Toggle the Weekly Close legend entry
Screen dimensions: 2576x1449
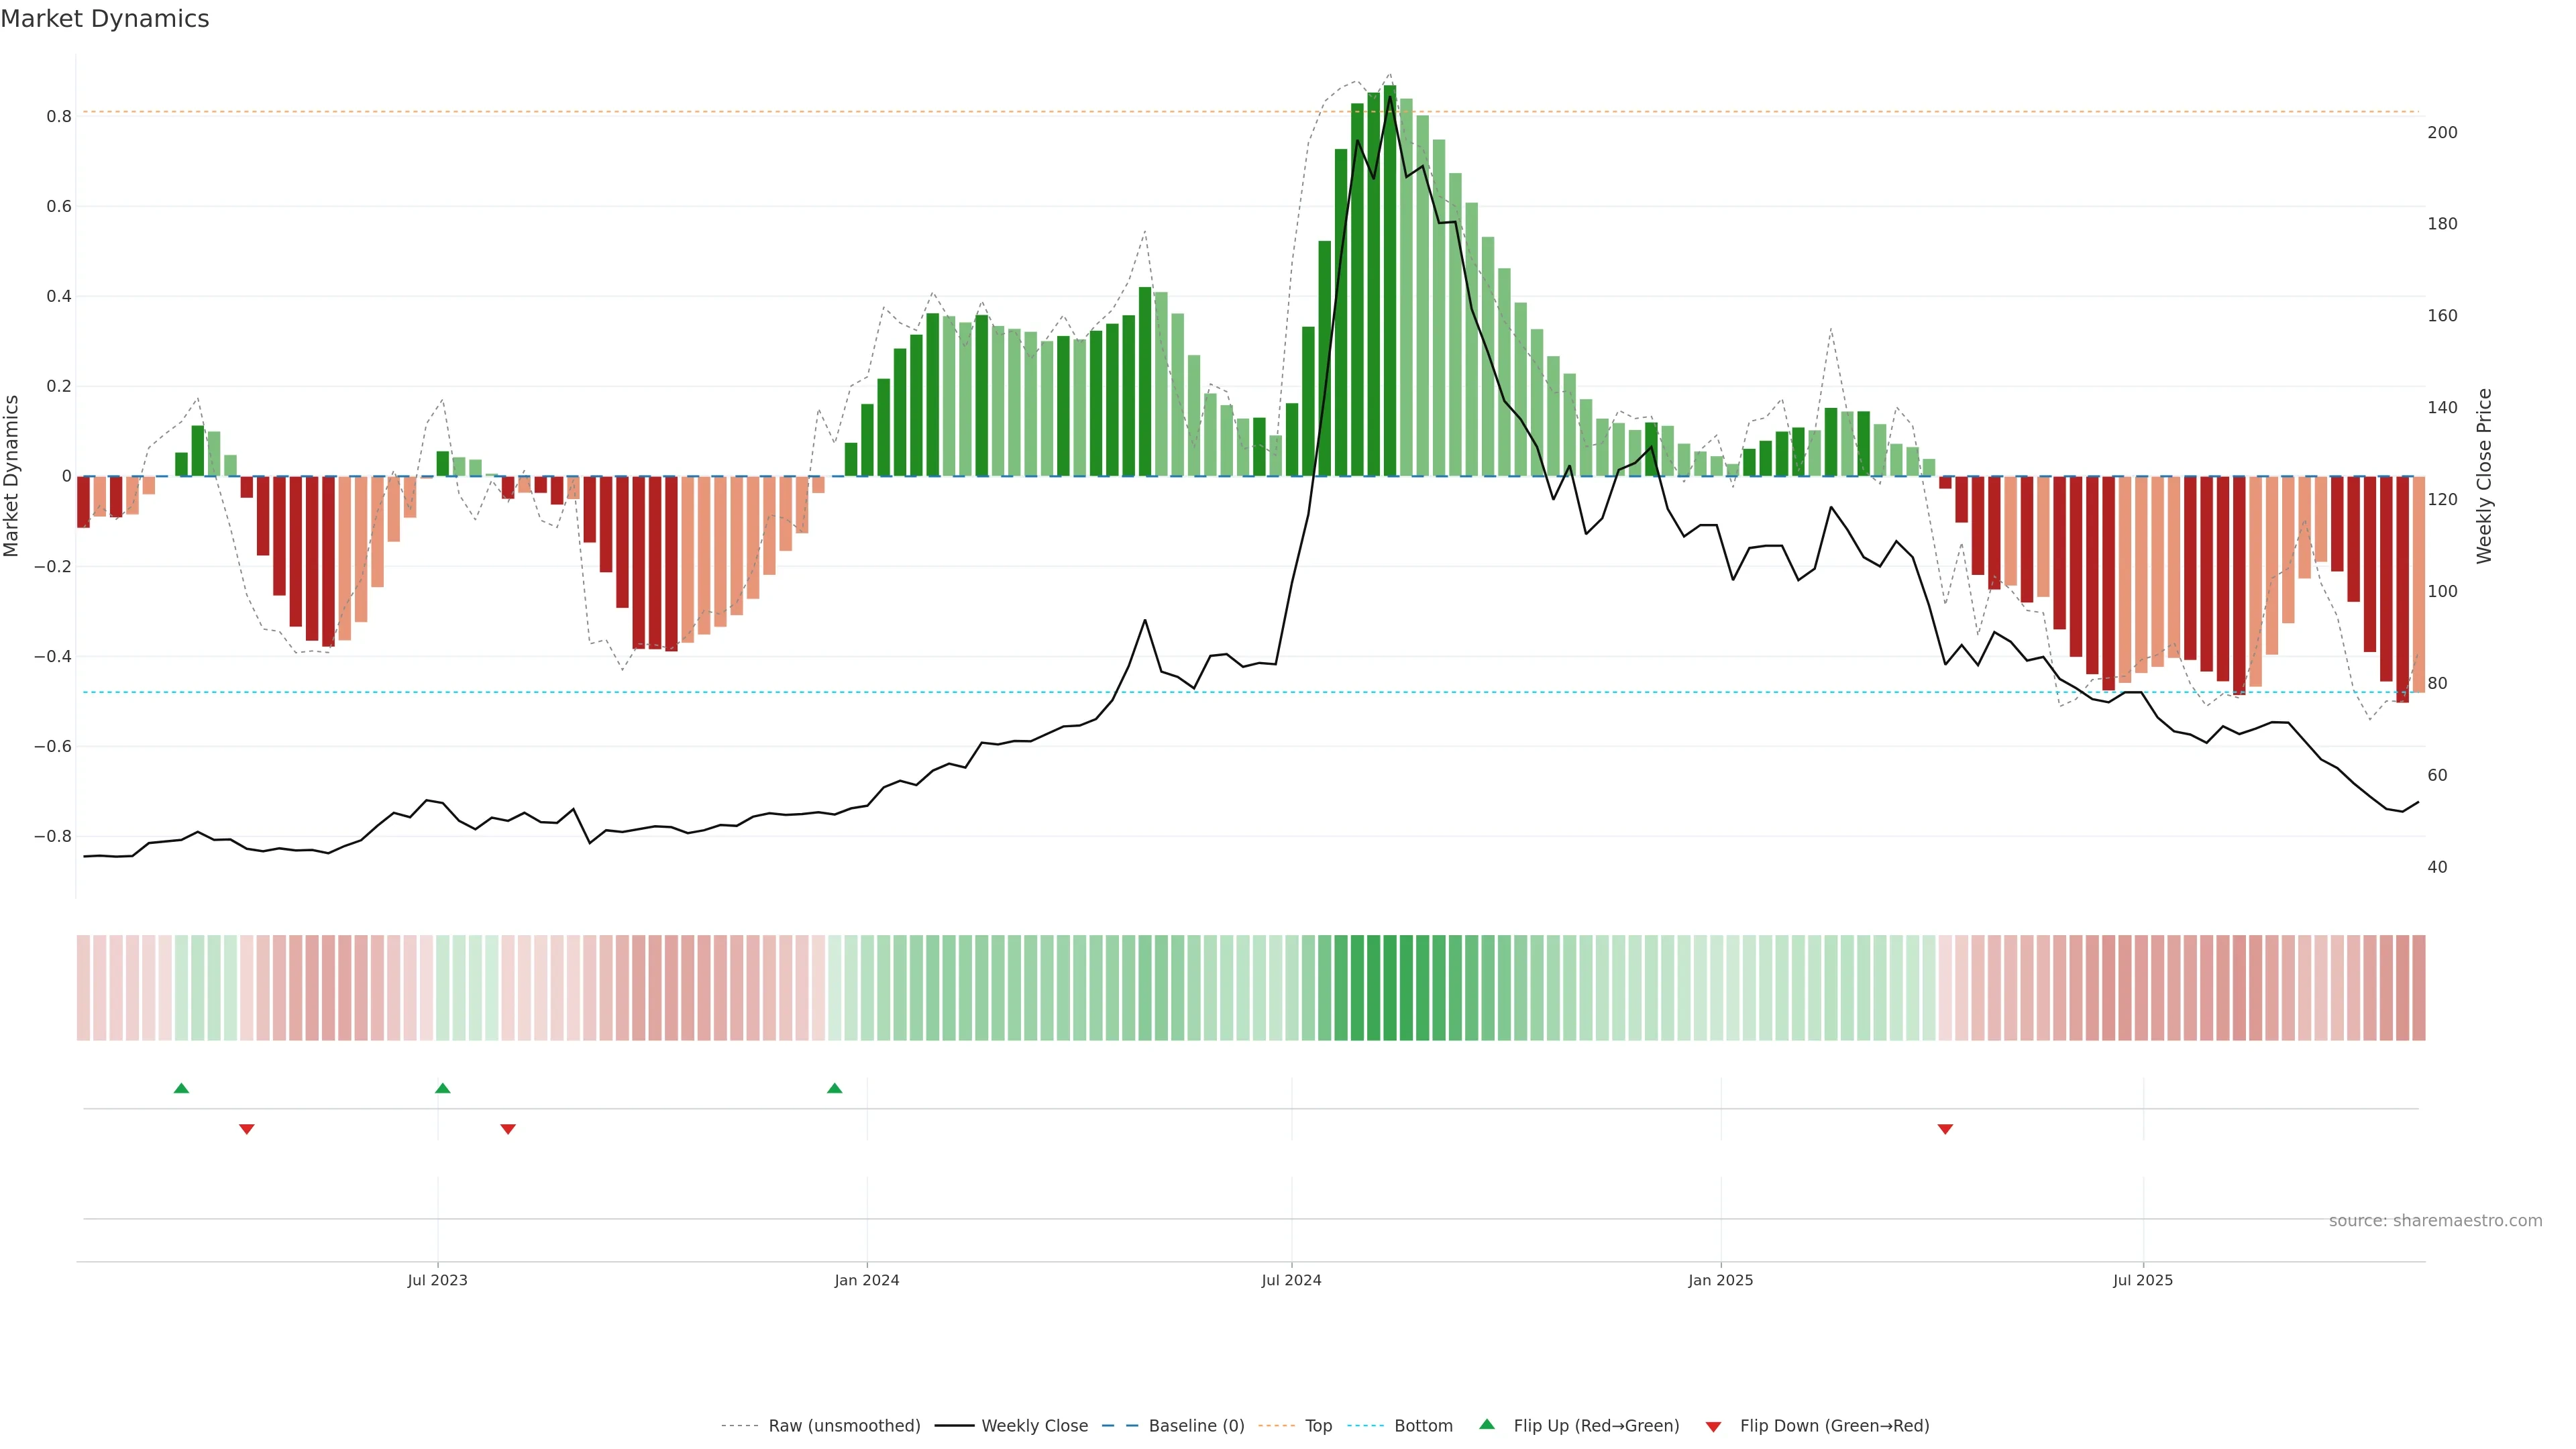tap(1034, 1426)
